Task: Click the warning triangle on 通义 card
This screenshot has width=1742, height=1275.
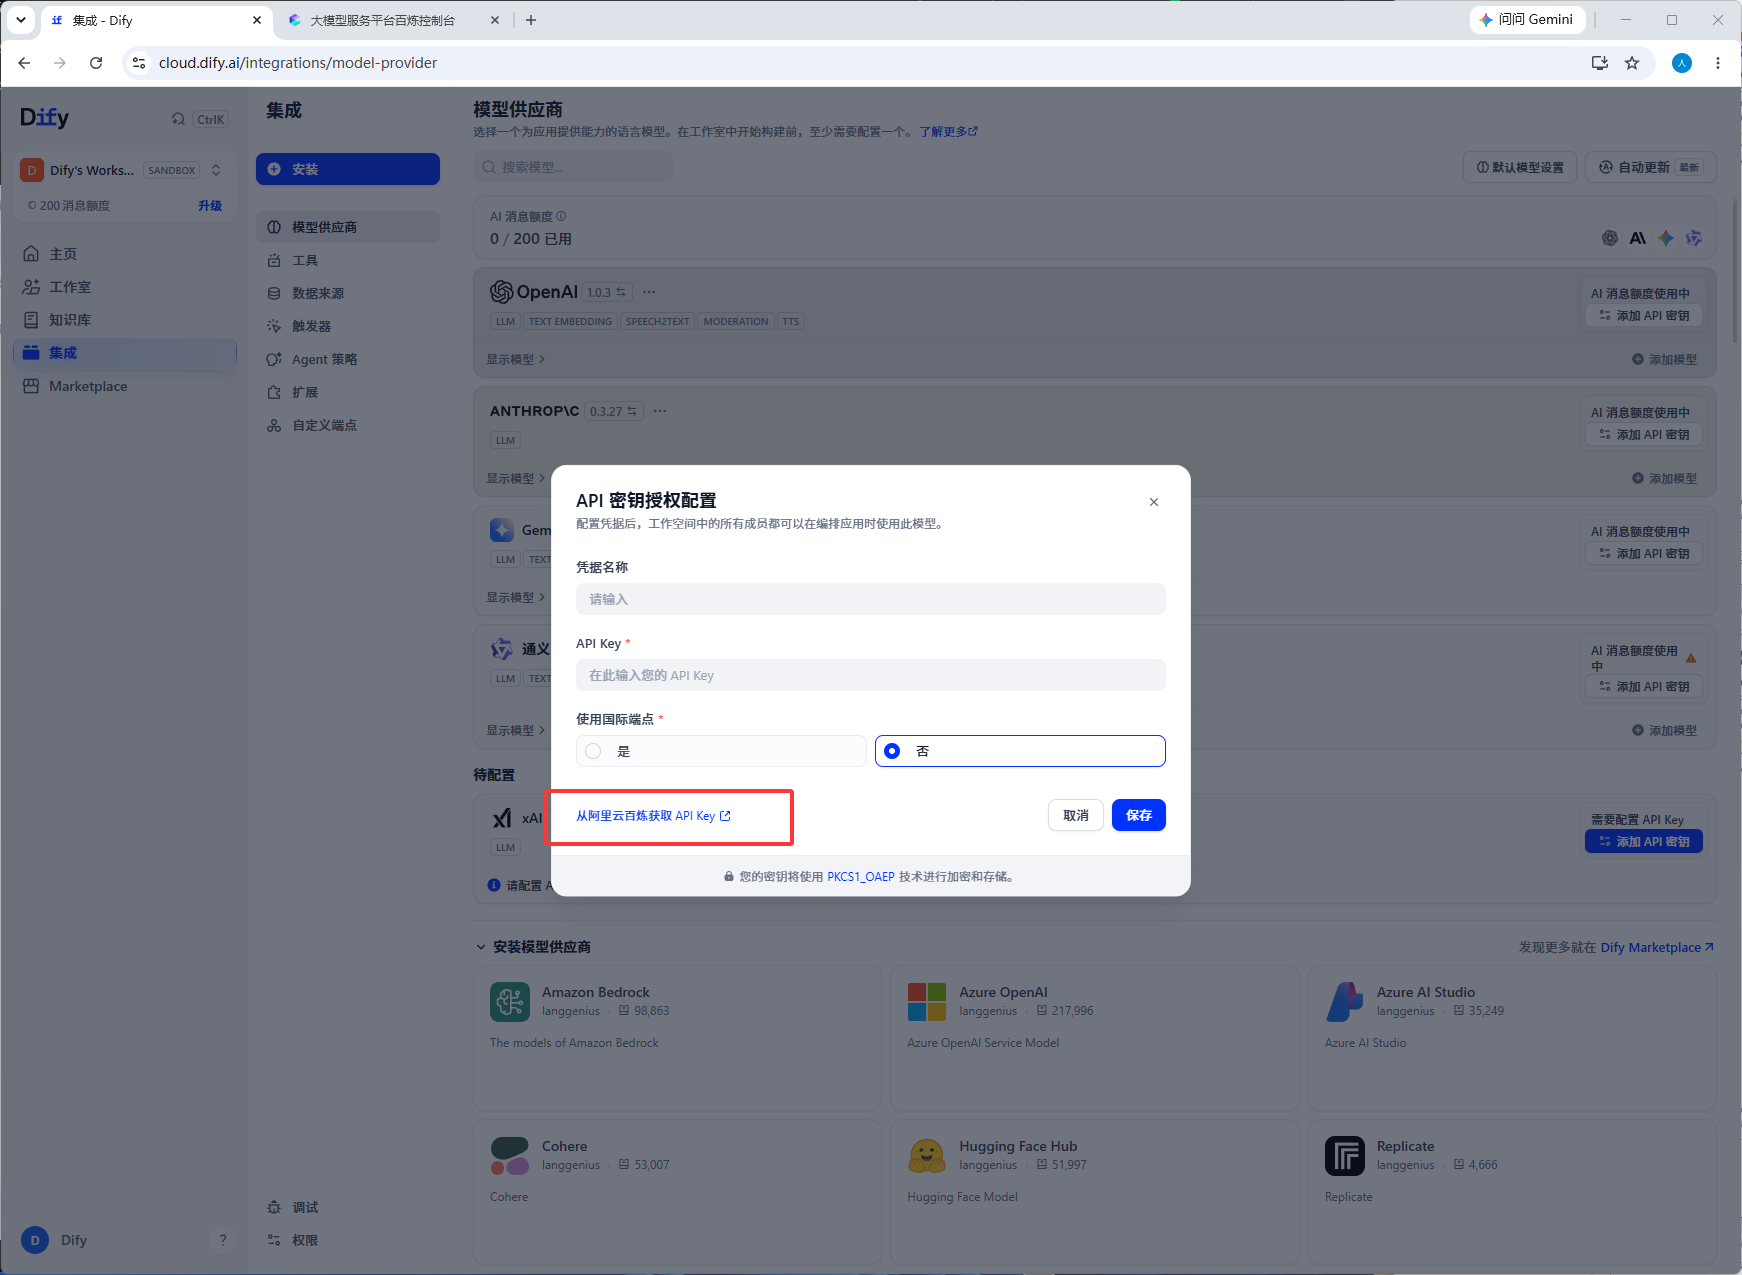Action: coord(1691,658)
